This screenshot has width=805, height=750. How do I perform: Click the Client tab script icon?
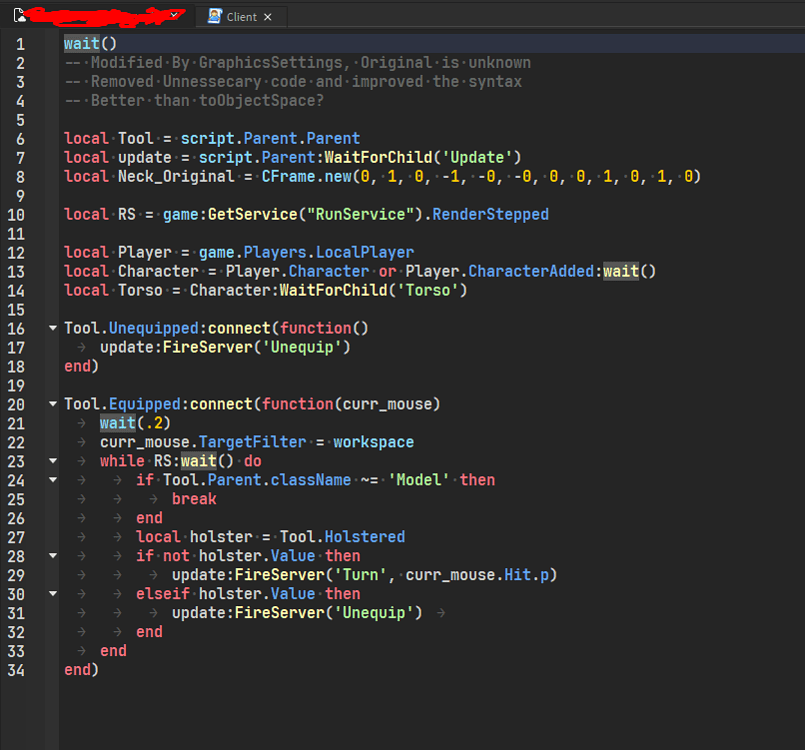click(x=215, y=16)
